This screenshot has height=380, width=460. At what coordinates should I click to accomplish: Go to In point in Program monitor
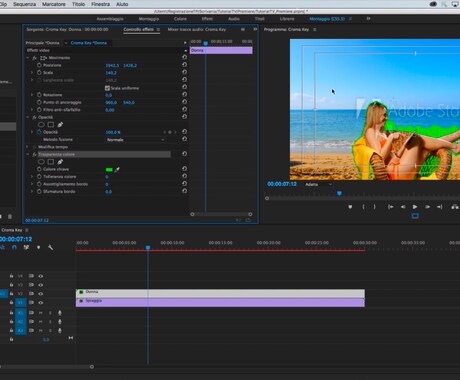click(391, 207)
